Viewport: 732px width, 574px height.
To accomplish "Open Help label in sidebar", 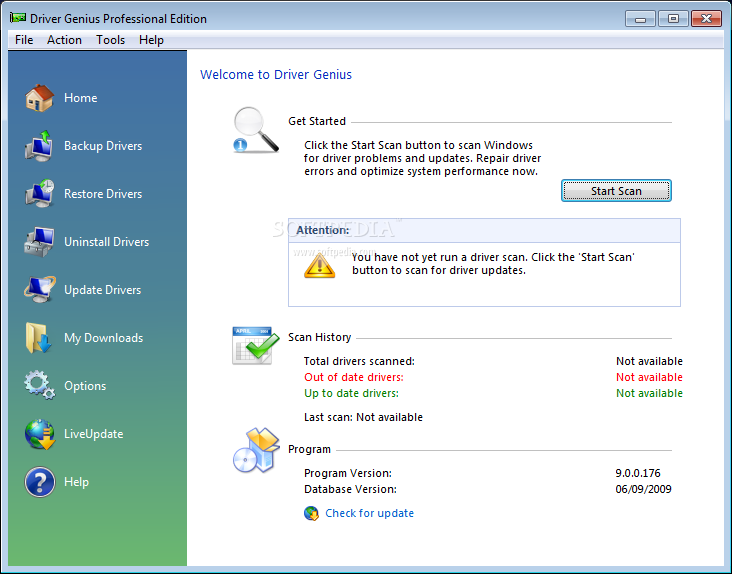I will [77, 482].
